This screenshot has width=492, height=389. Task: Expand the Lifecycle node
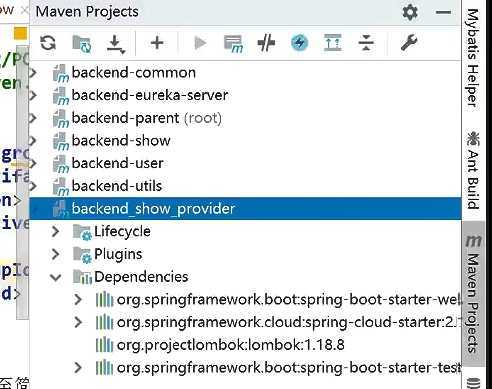tap(55, 231)
